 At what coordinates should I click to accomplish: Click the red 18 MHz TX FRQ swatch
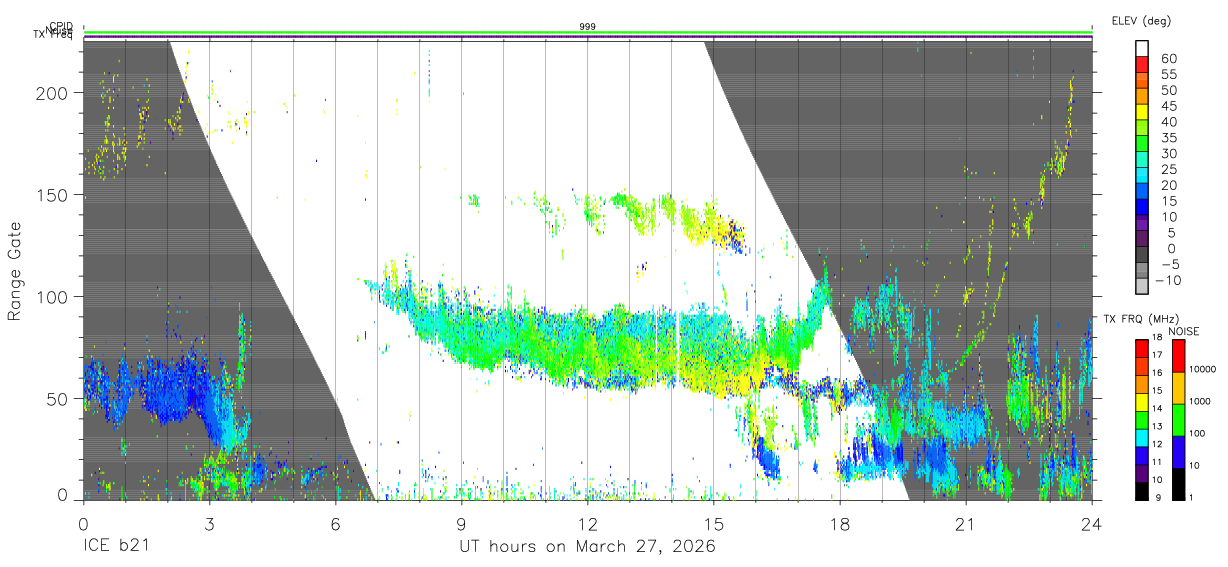(1142, 349)
